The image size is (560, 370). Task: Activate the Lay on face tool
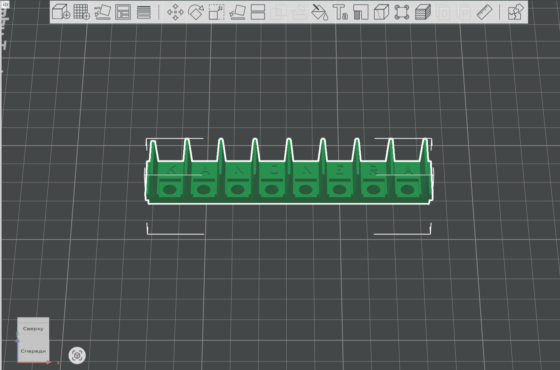pos(238,12)
